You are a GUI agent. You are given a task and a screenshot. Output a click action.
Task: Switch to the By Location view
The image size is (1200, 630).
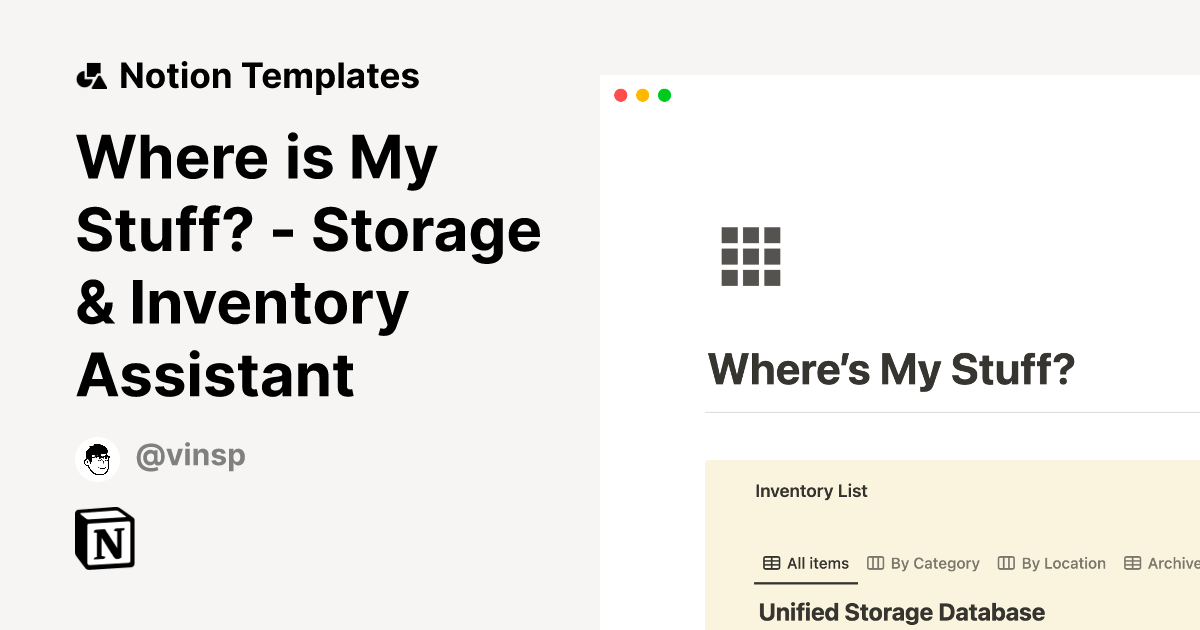point(1062,563)
